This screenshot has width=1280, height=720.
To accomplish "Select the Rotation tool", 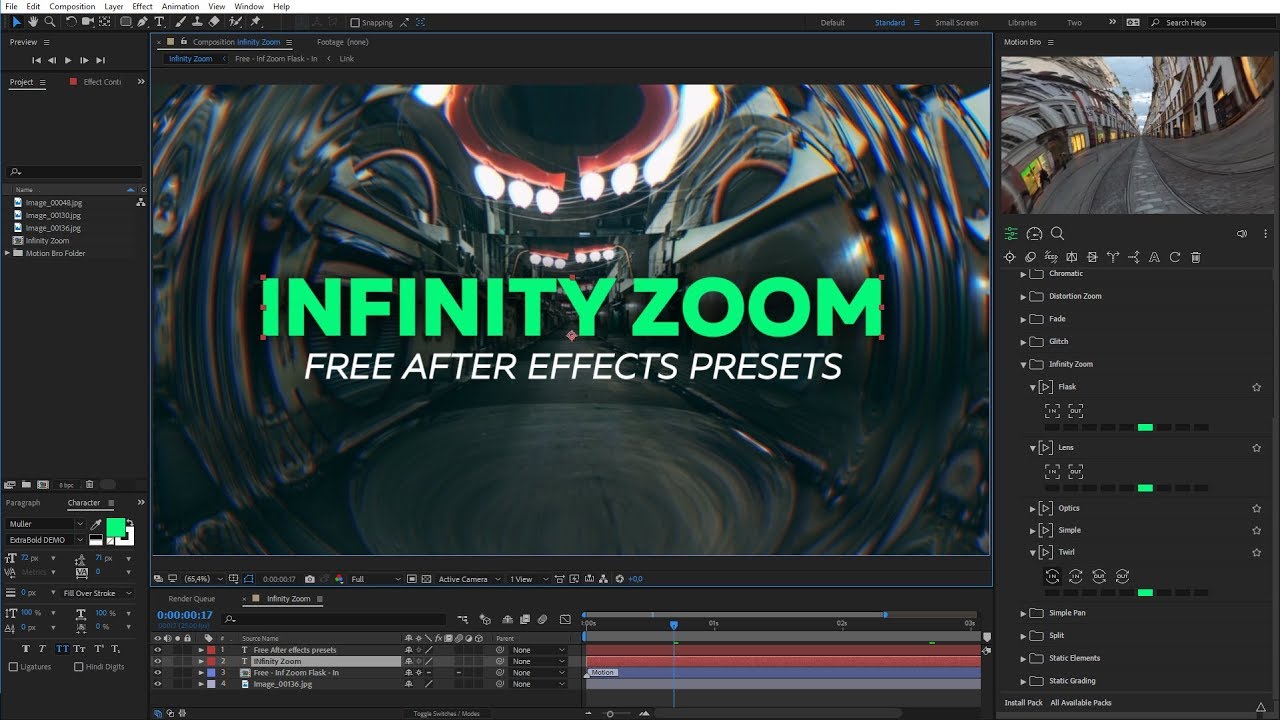I will [x=71, y=21].
